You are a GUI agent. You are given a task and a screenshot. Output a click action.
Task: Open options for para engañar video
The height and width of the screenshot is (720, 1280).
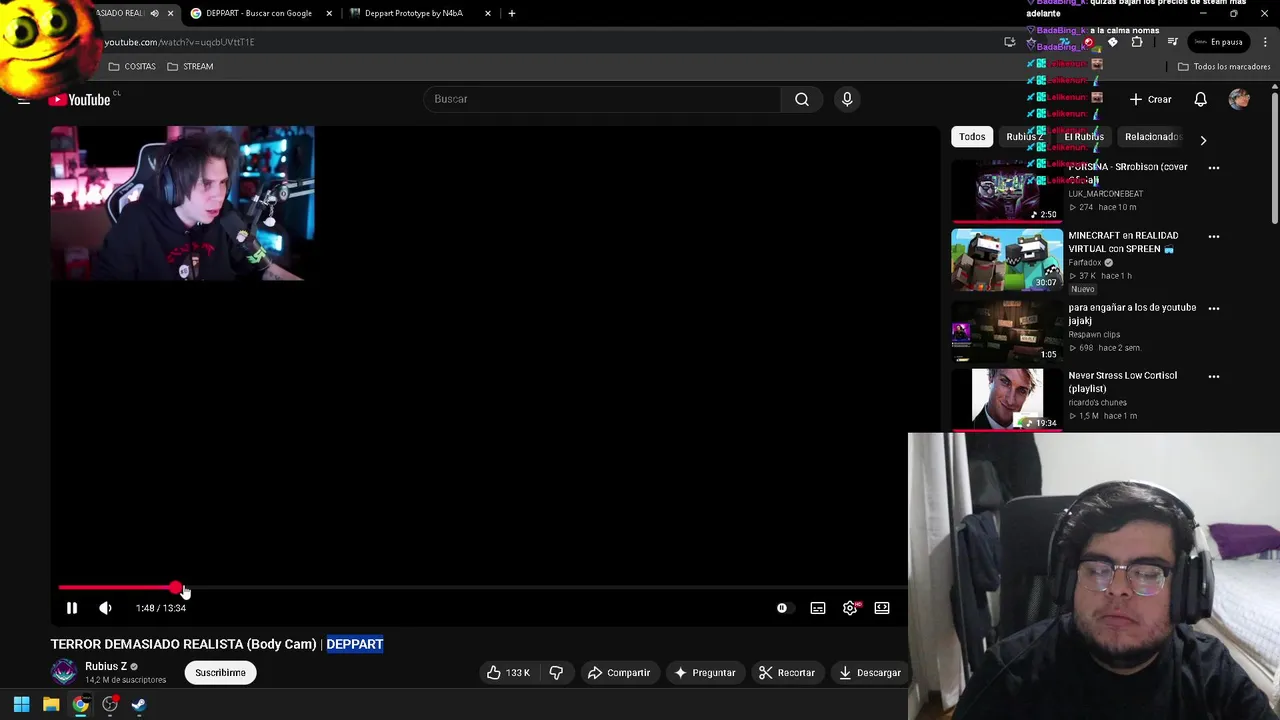tap(1214, 308)
